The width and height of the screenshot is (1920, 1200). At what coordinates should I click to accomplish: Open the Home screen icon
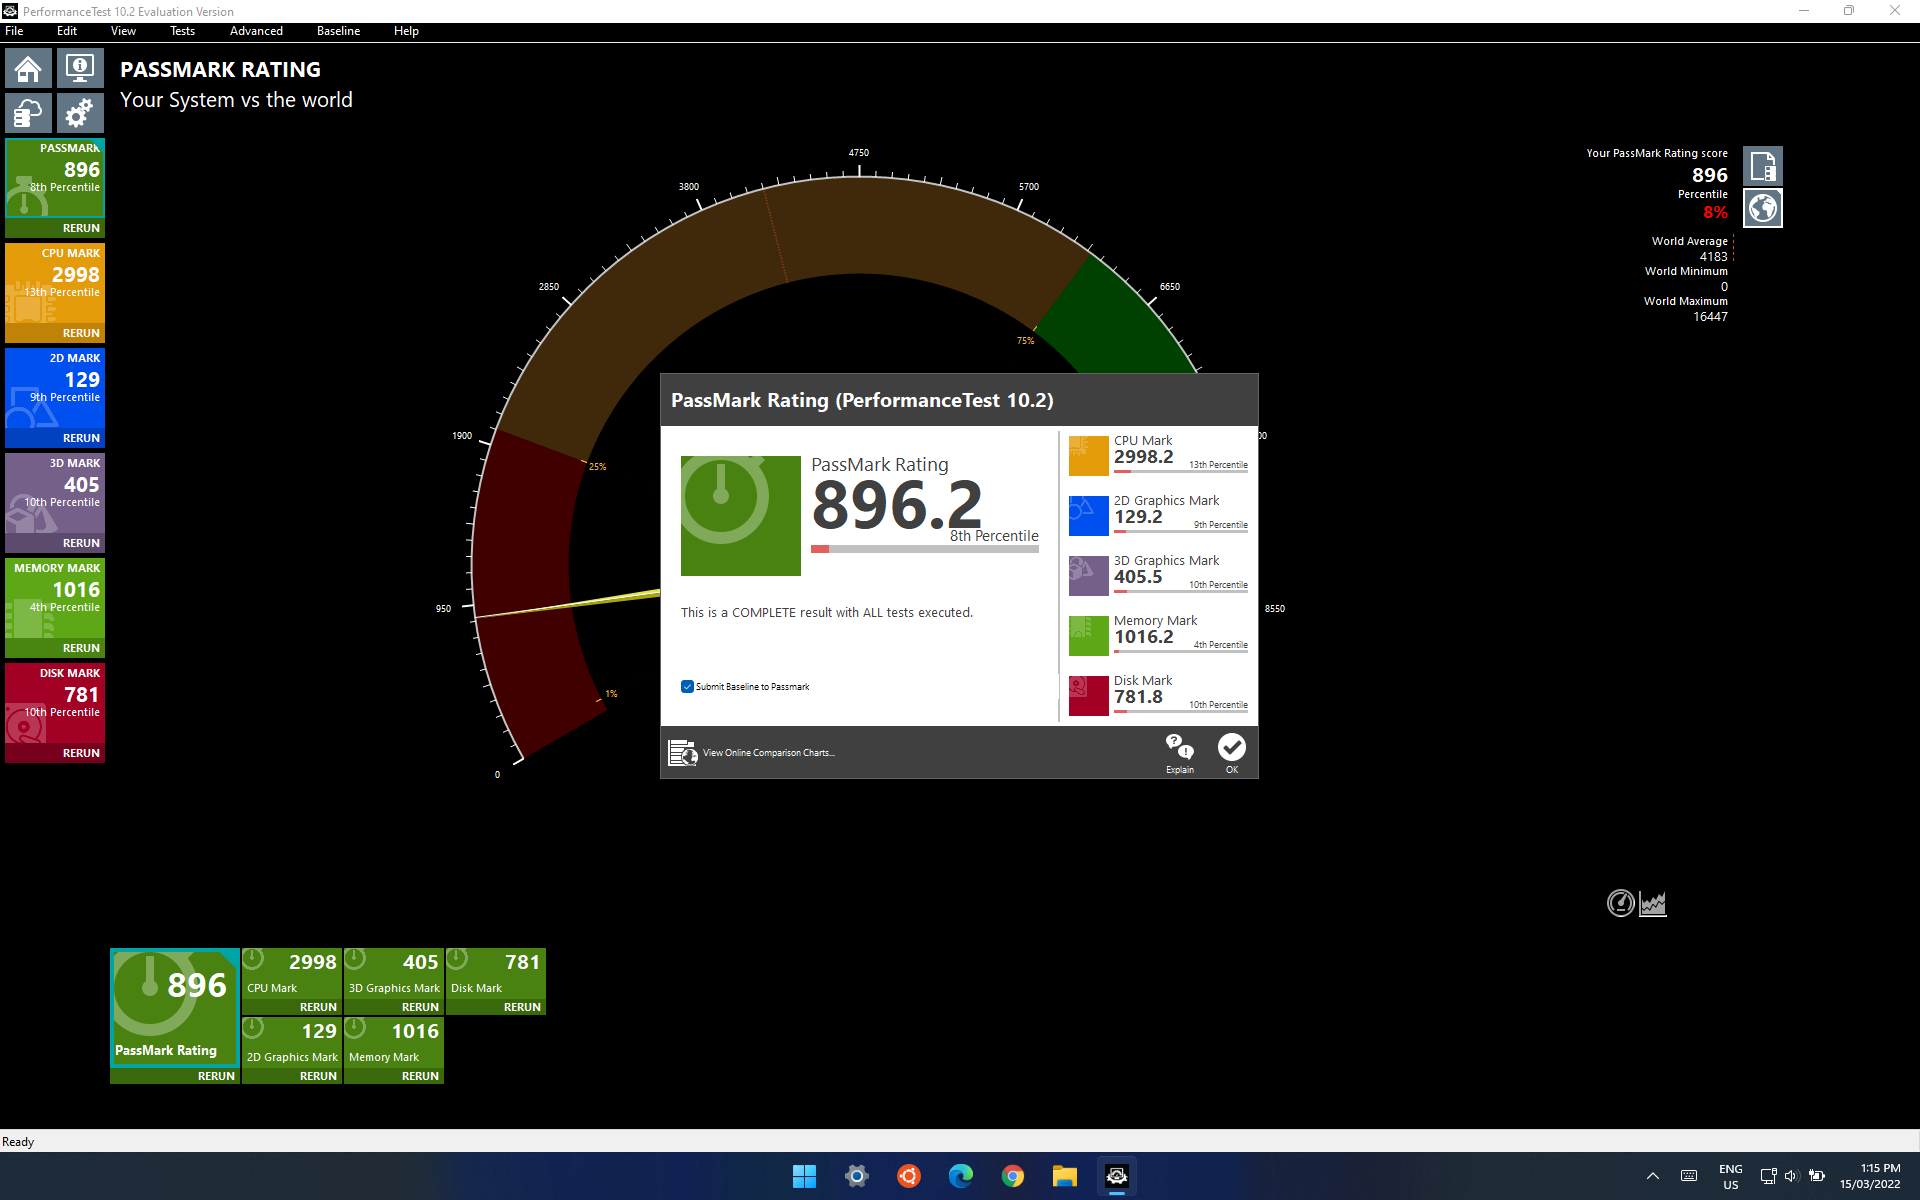(x=28, y=69)
